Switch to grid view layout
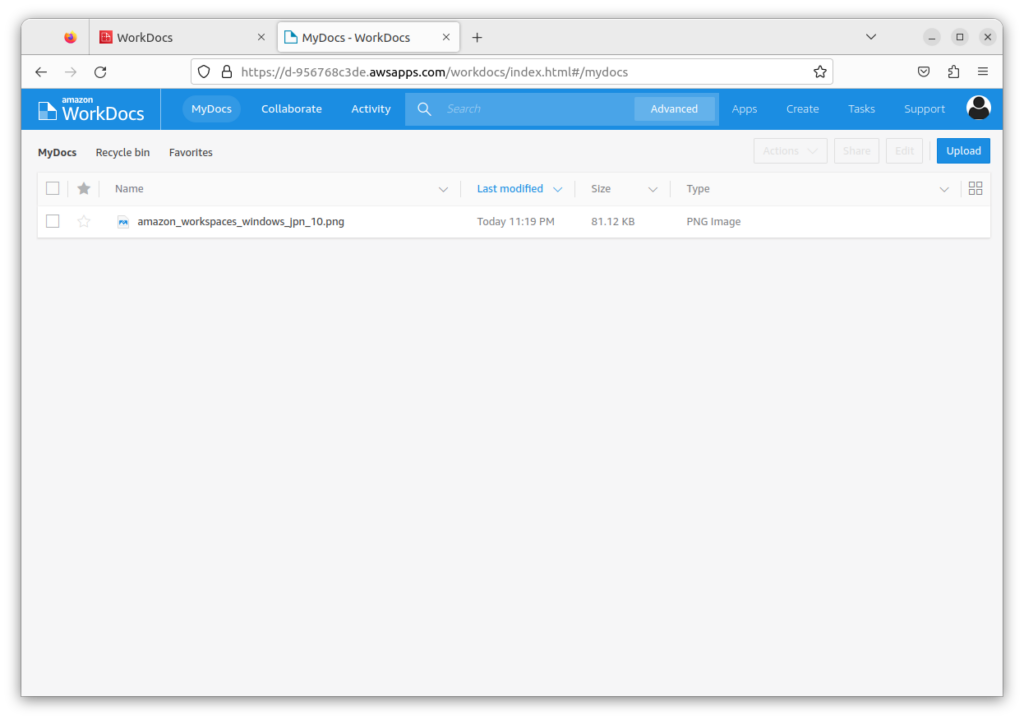This screenshot has width=1024, height=720. pyautogui.click(x=975, y=188)
